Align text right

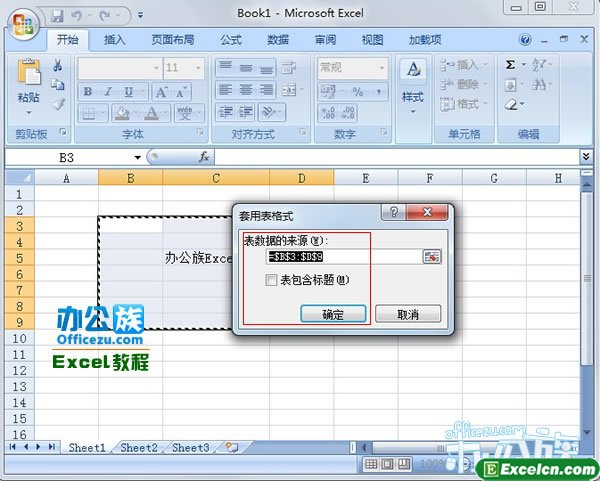[266, 90]
